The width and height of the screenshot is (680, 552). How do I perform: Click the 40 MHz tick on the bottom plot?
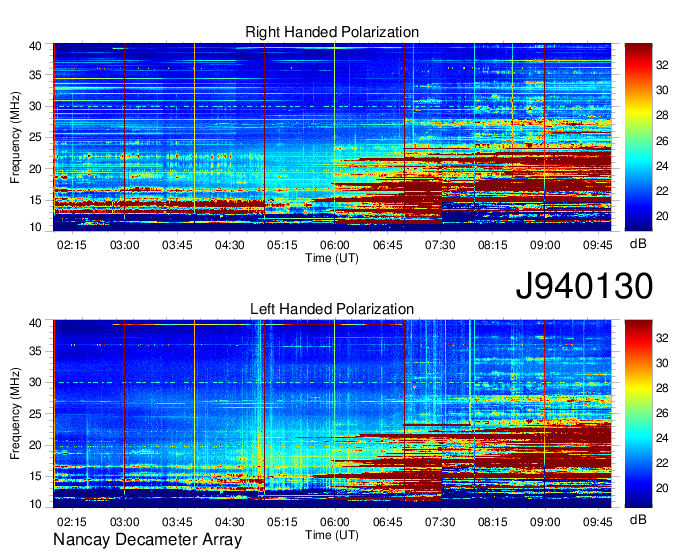tap(35, 323)
